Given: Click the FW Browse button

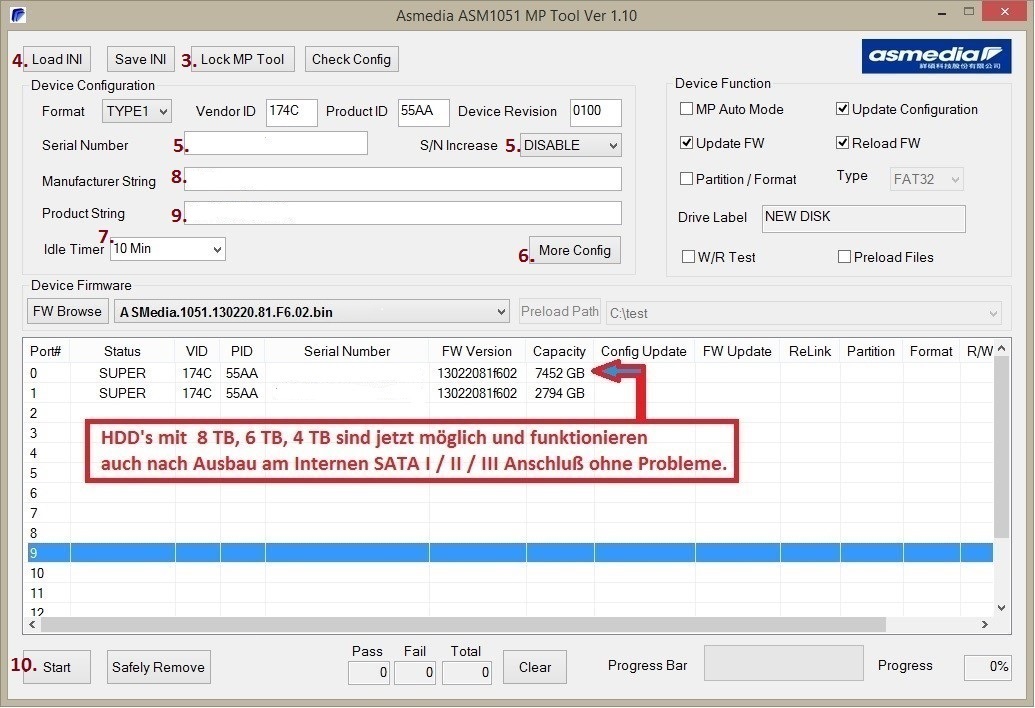Looking at the screenshot, I should pyautogui.click(x=67, y=311).
